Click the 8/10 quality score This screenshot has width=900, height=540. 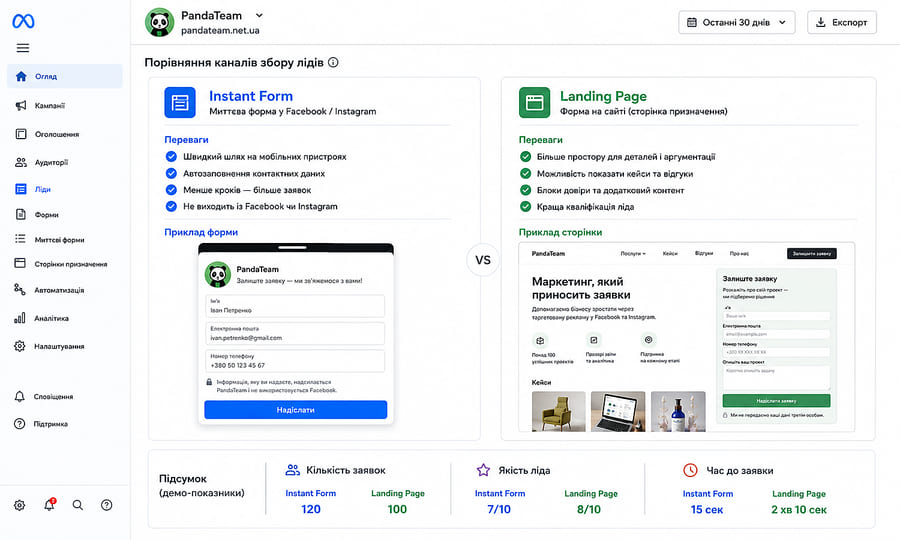click(x=589, y=509)
